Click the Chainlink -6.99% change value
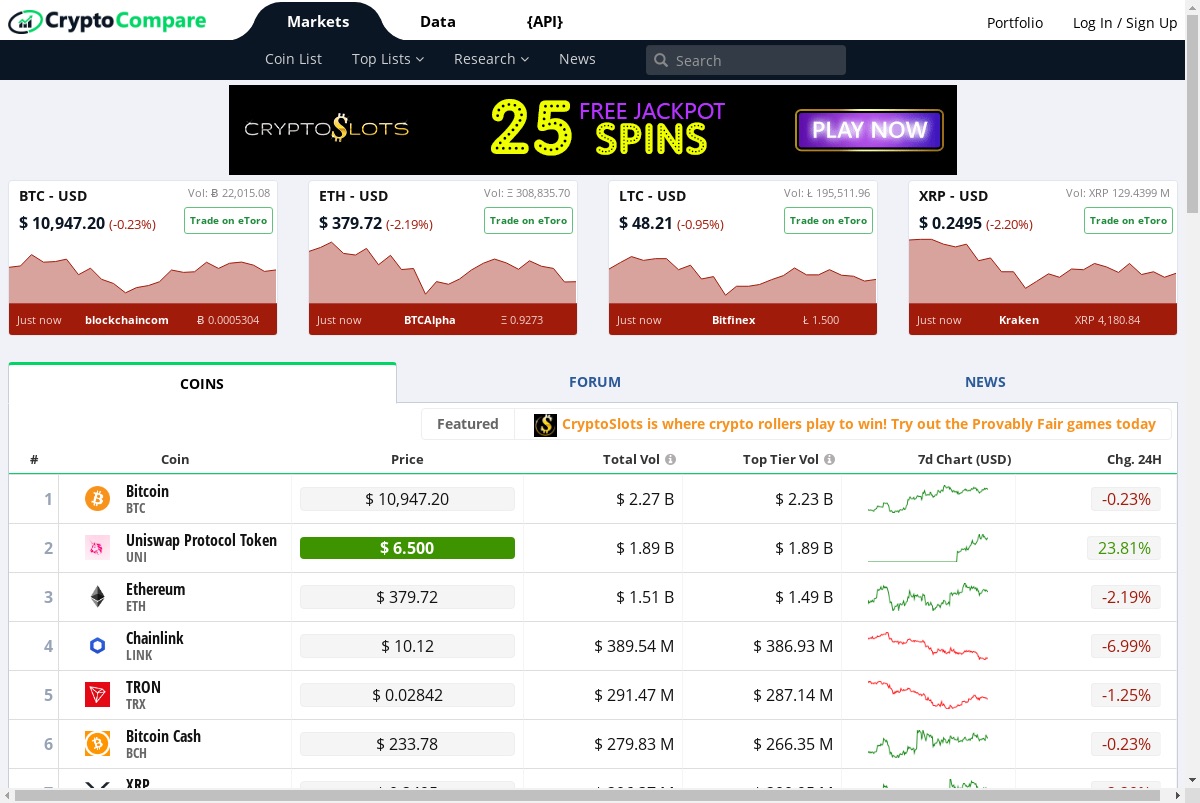The height and width of the screenshot is (803, 1200). [x=1126, y=646]
